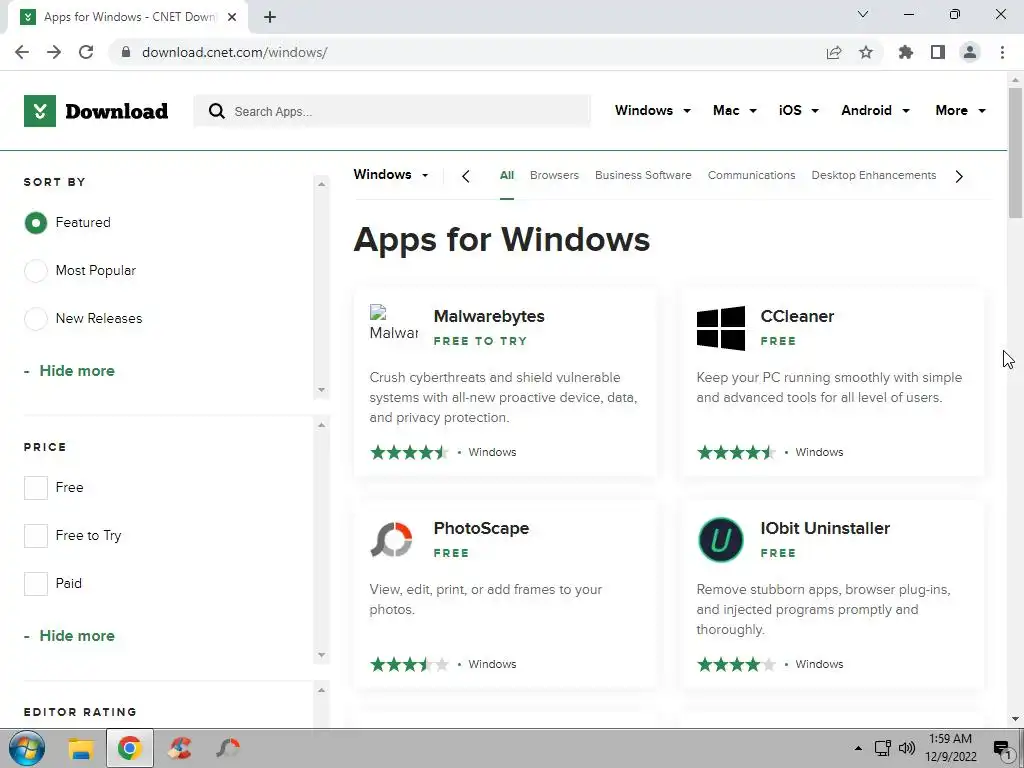Image resolution: width=1024 pixels, height=768 pixels.
Task: Switch to the Business Software tab
Action: click(643, 175)
